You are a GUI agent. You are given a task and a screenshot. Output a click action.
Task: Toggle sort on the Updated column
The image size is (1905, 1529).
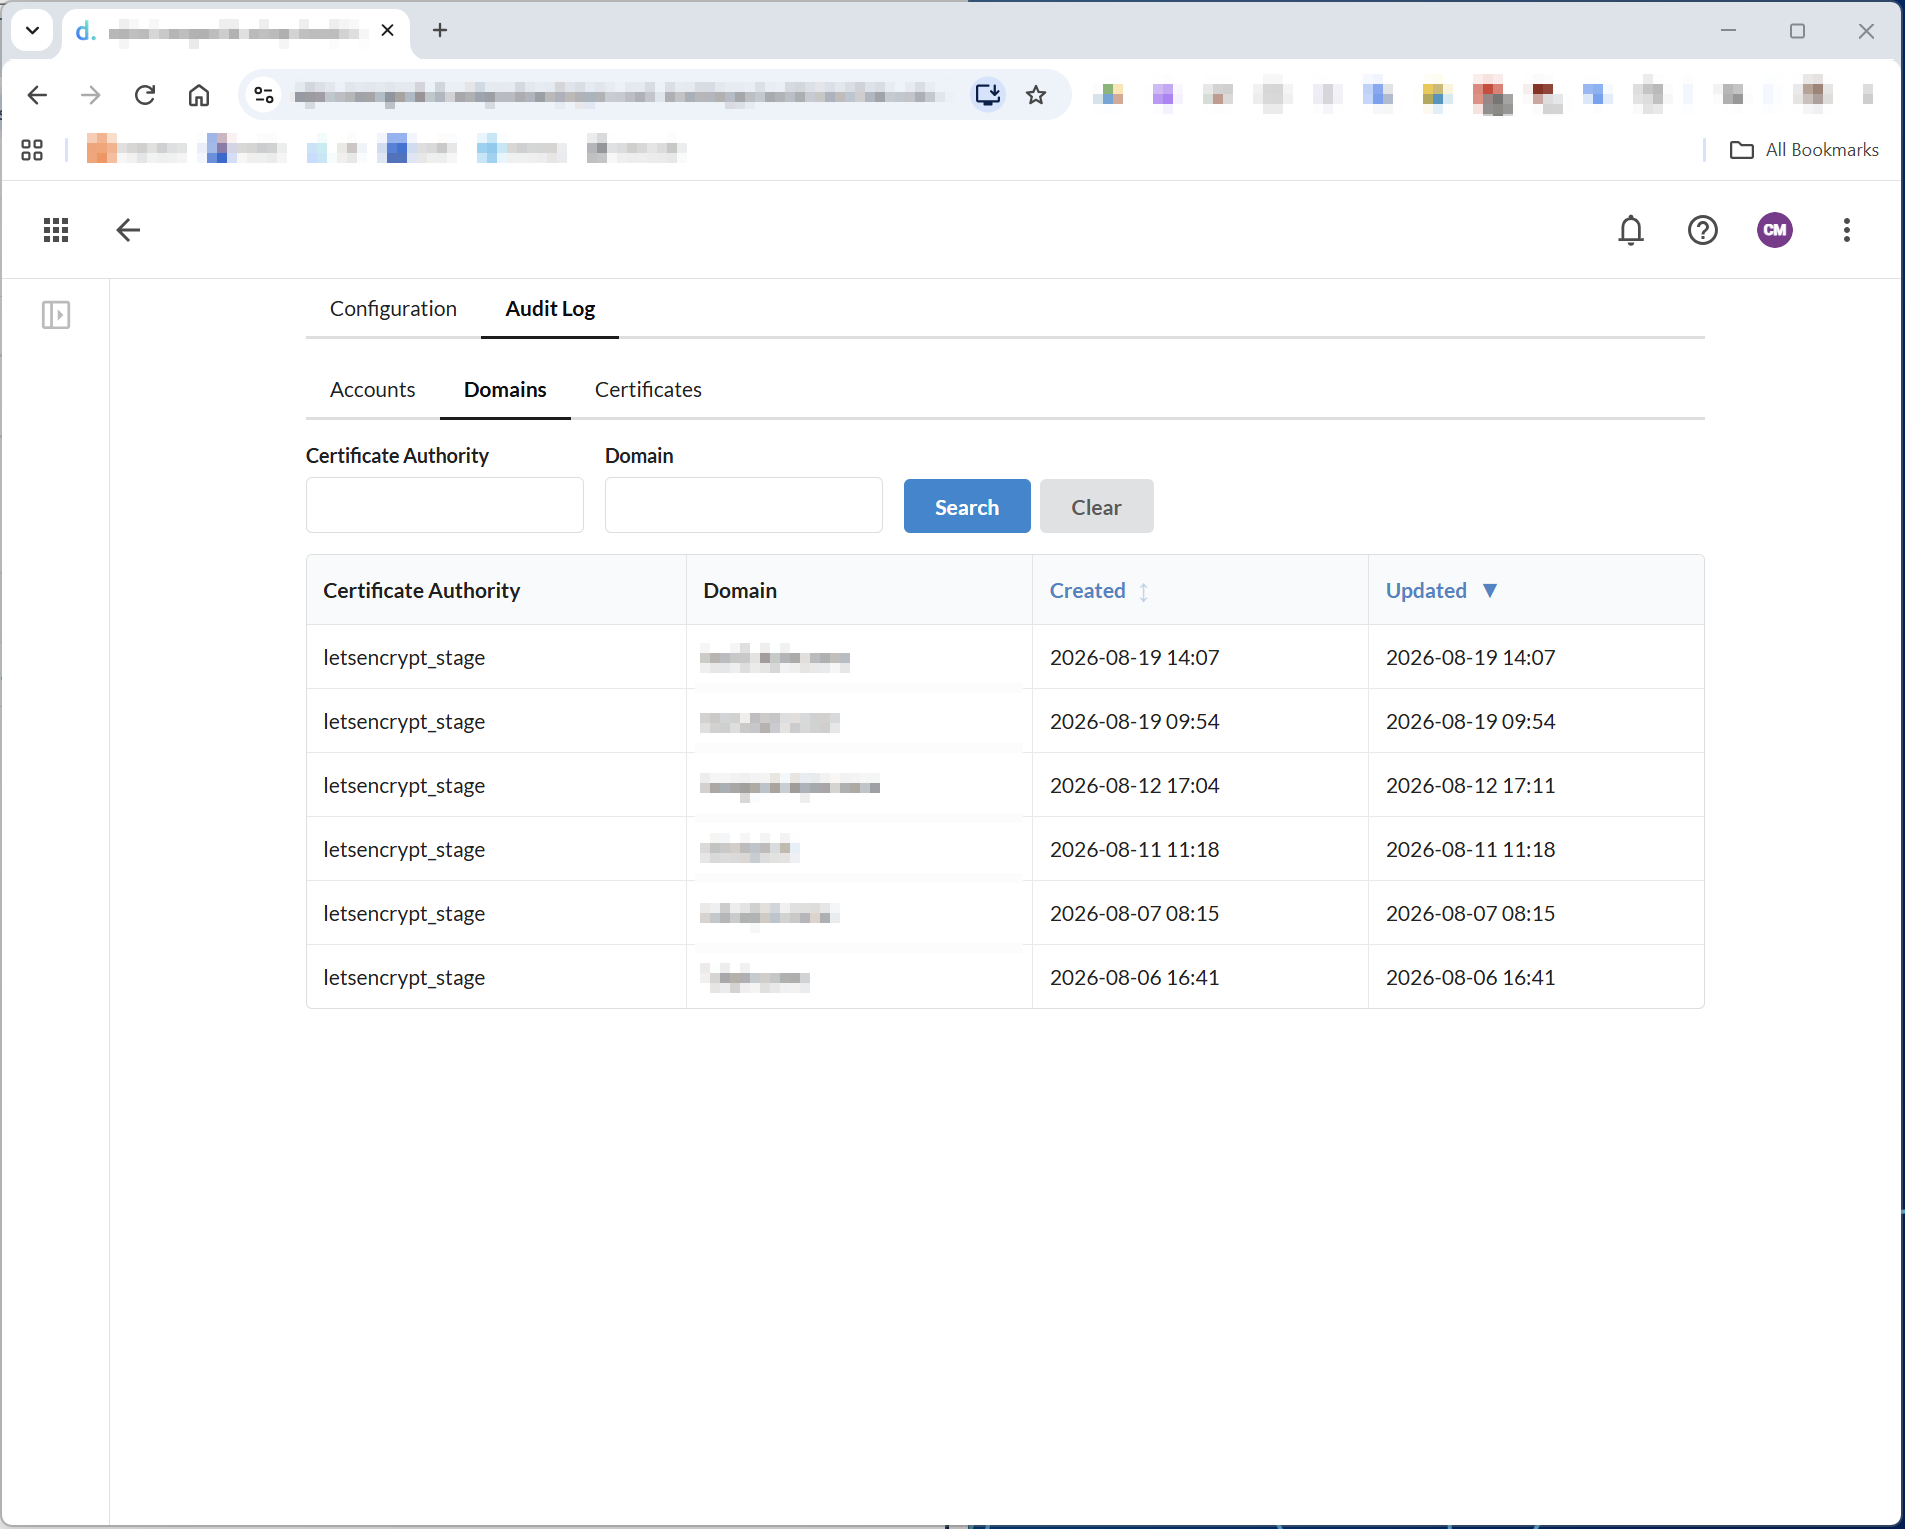pyautogui.click(x=1441, y=591)
